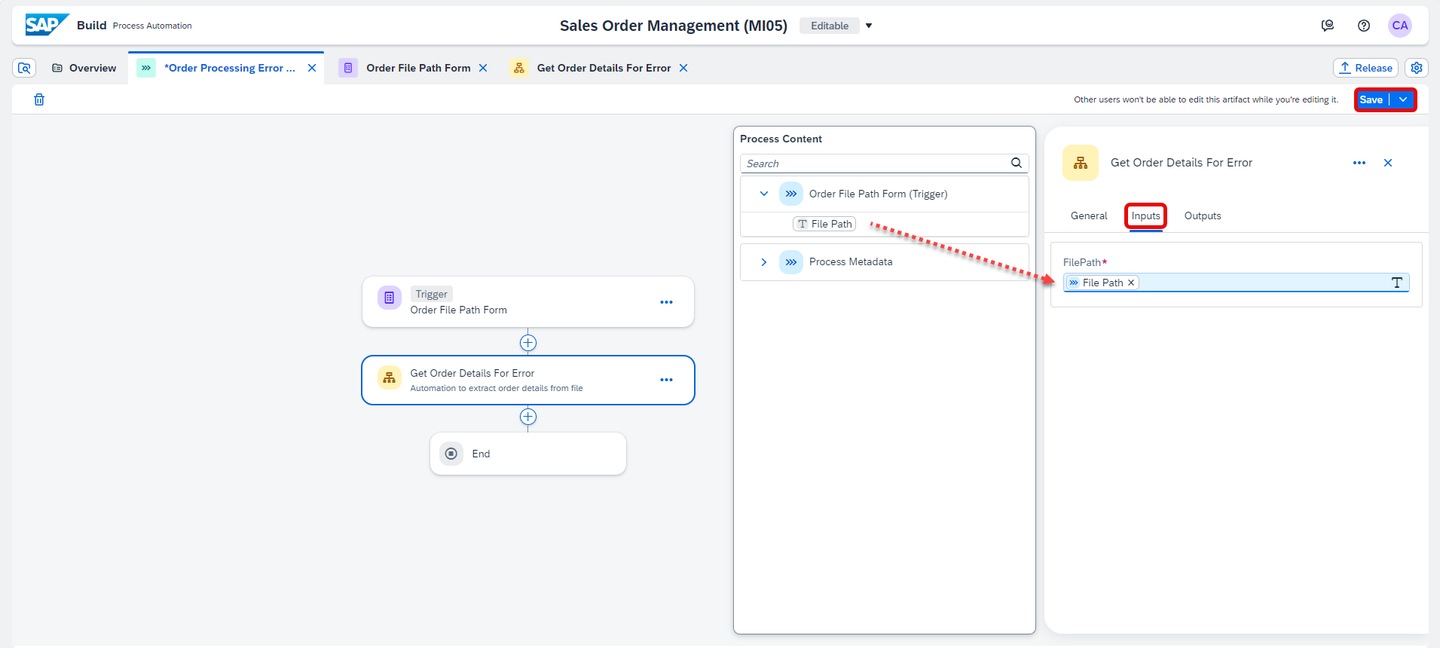
Task: Click the Process Metadata label
Action: pyautogui.click(x=851, y=262)
